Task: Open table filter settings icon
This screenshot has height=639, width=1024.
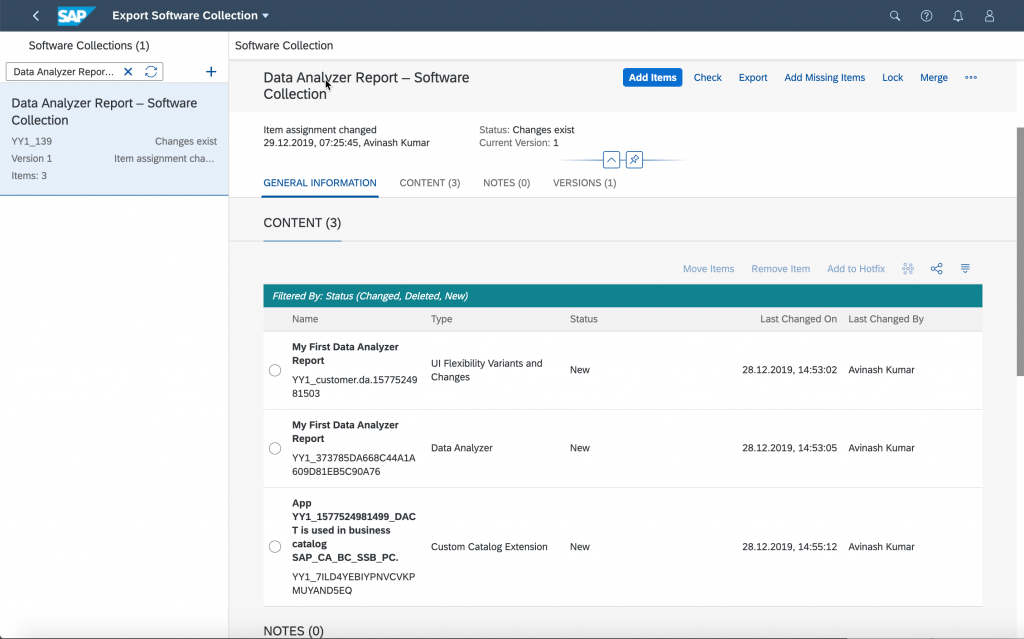Action: (x=965, y=269)
